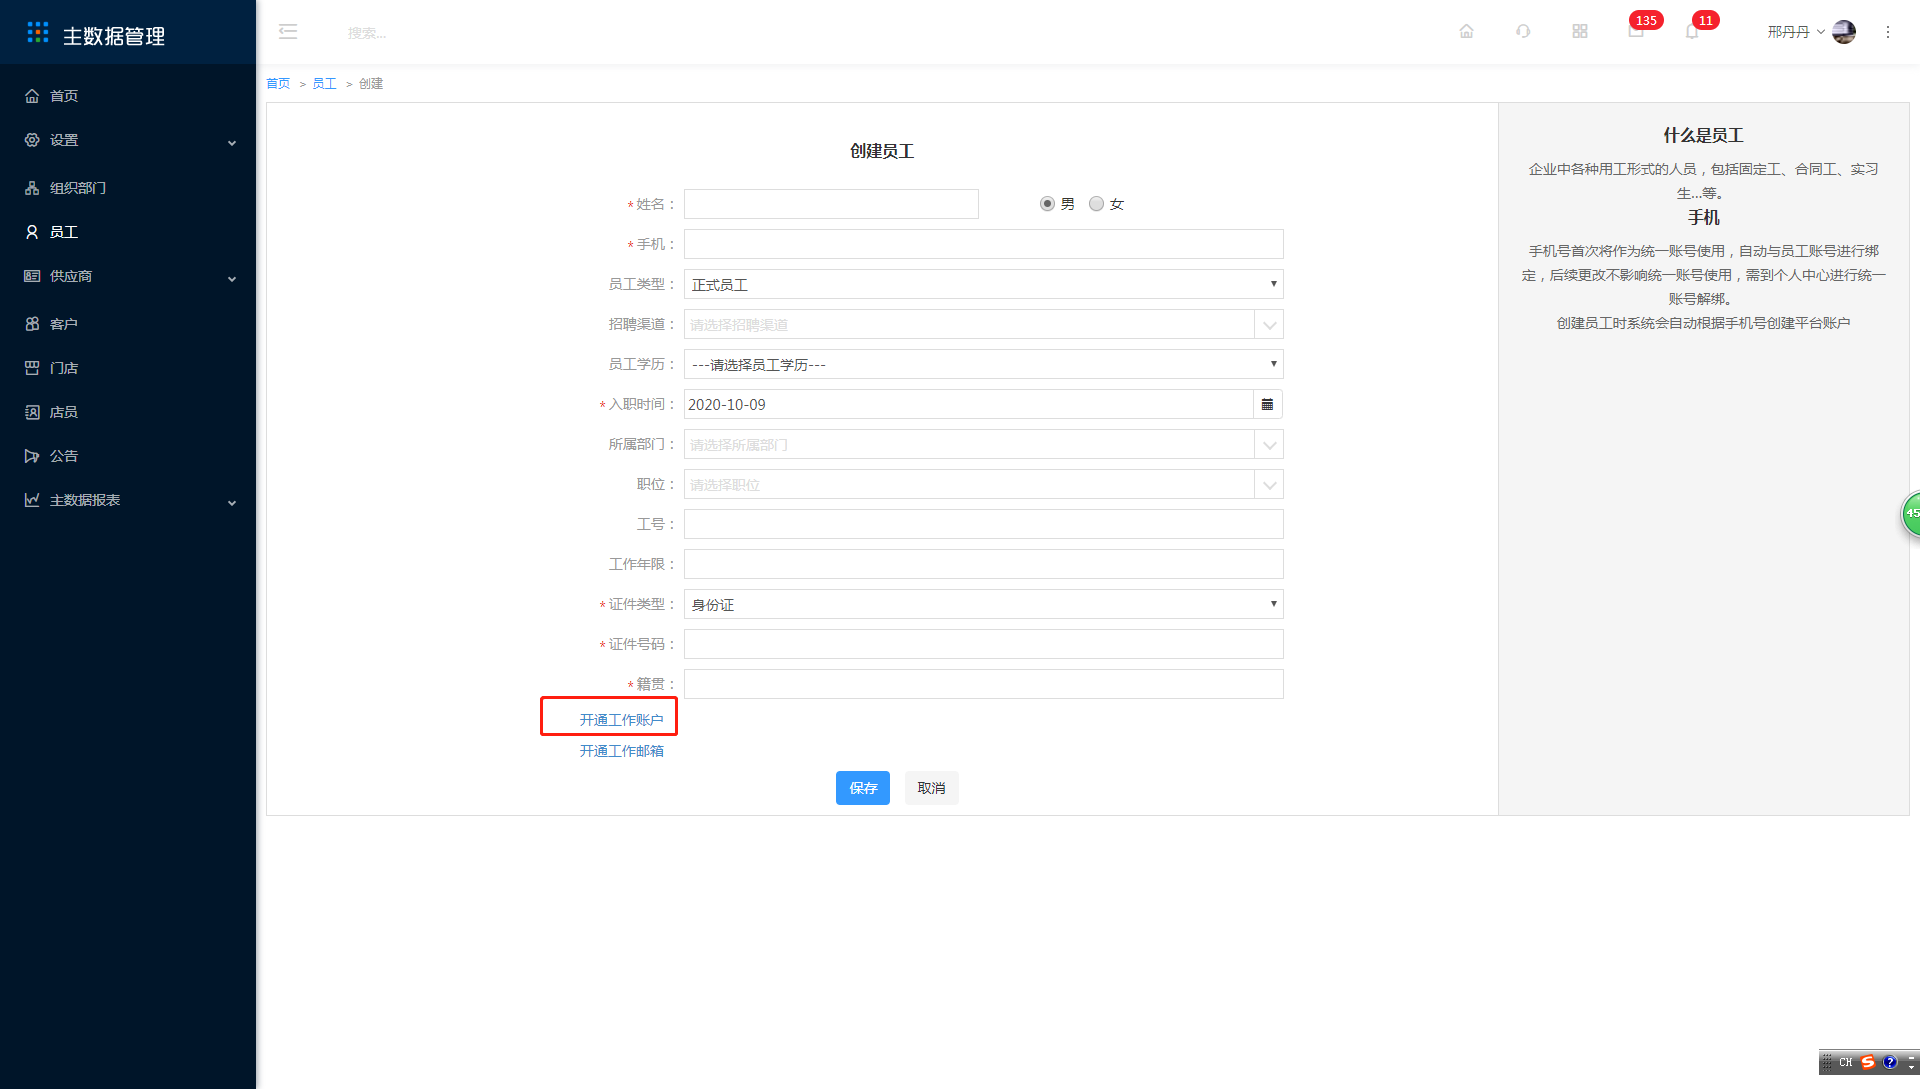Click the CH language indicator in tray
1920x1089 pixels.
tap(1846, 1062)
